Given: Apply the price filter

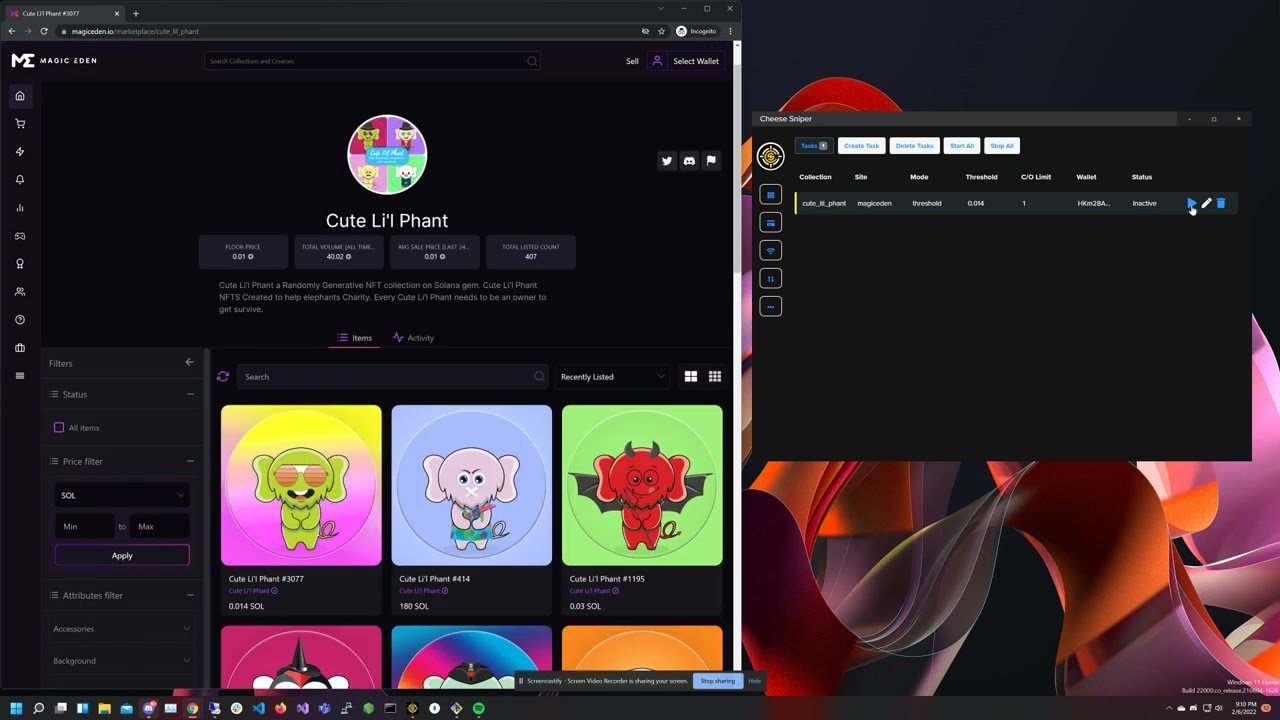Looking at the screenshot, I should click(x=122, y=555).
